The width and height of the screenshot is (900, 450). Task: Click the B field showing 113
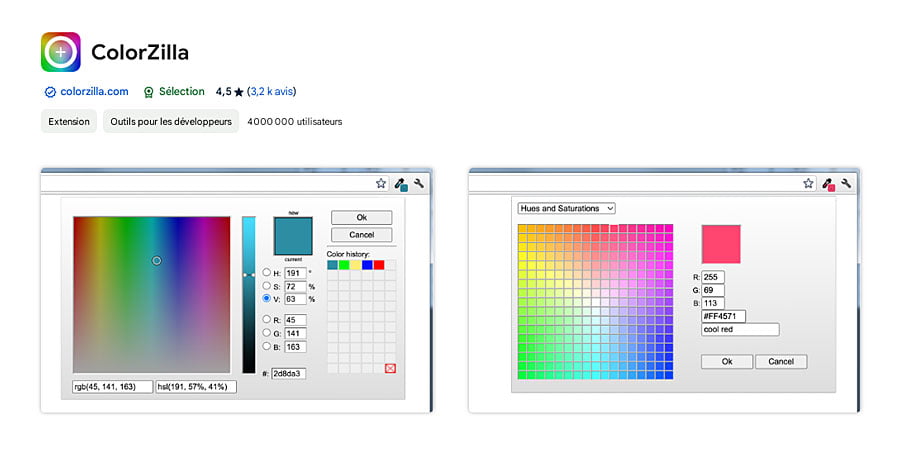tap(713, 303)
